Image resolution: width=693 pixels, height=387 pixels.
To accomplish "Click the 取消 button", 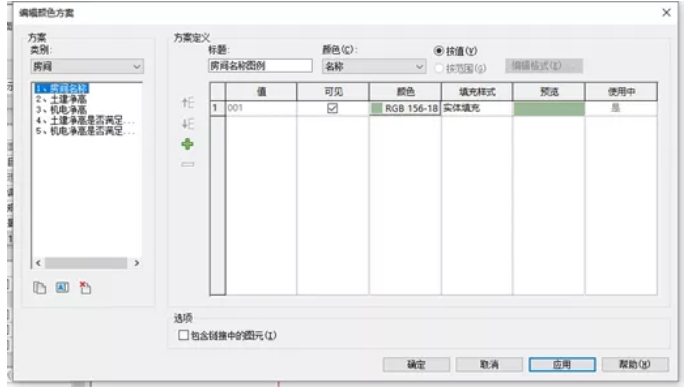I will coord(489,364).
